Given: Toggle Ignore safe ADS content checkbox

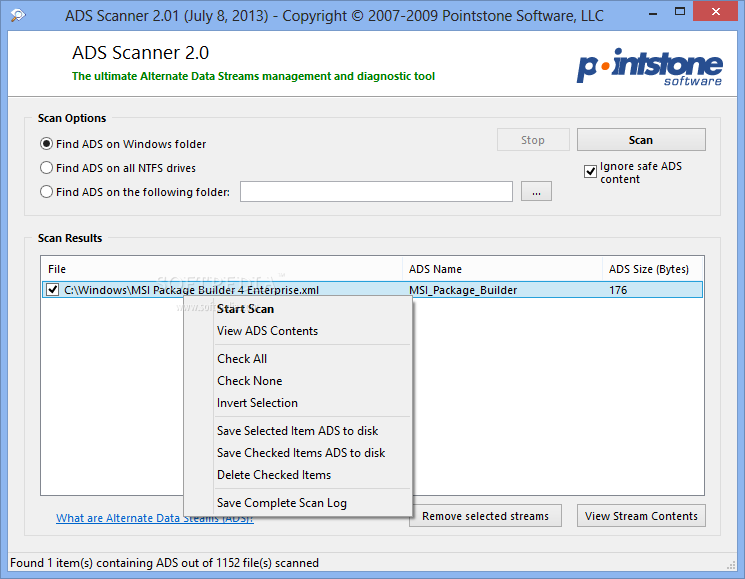Looking at the screenshot, I should pos(590,171).
